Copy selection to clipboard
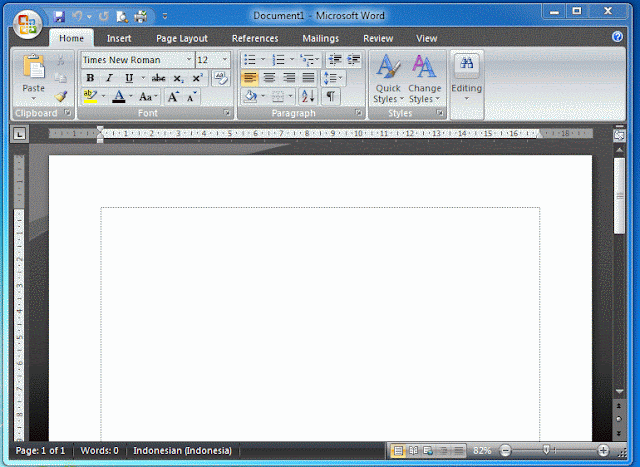Screen dimensions: 640x467 60,78
